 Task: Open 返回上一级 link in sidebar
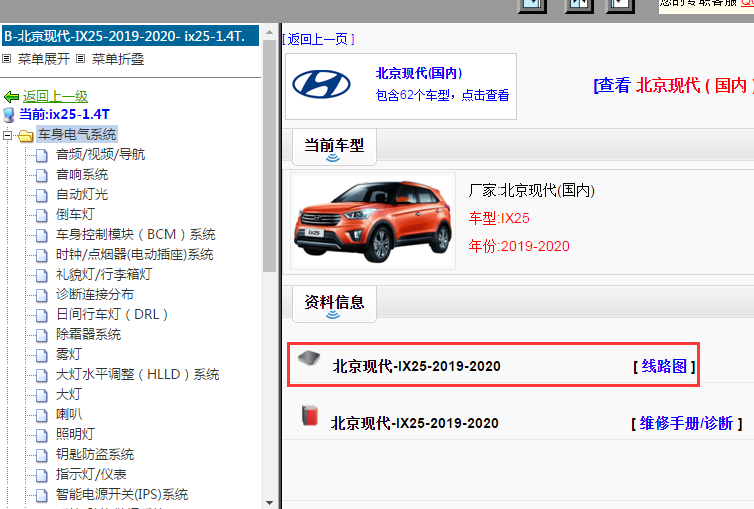point(55,97)
